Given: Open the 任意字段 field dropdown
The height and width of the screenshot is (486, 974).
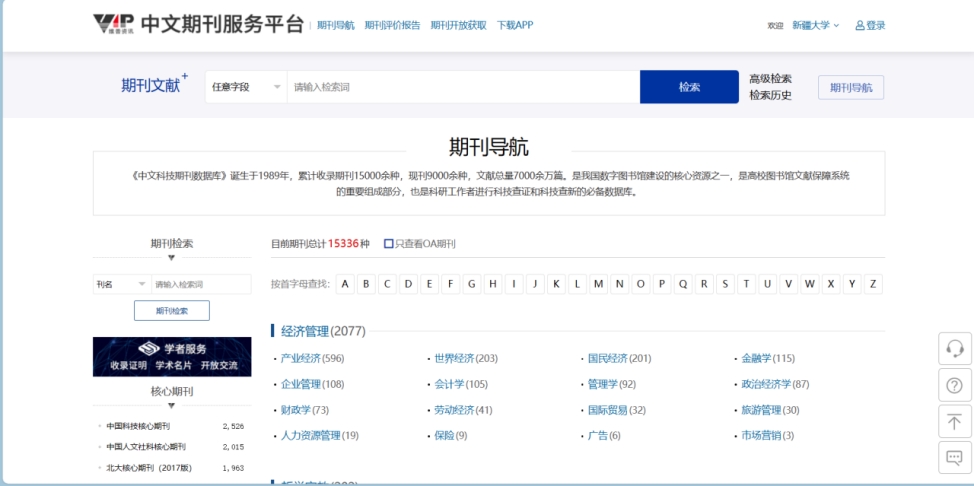Looking at the screenshot, I should click(x=246, y=87).
